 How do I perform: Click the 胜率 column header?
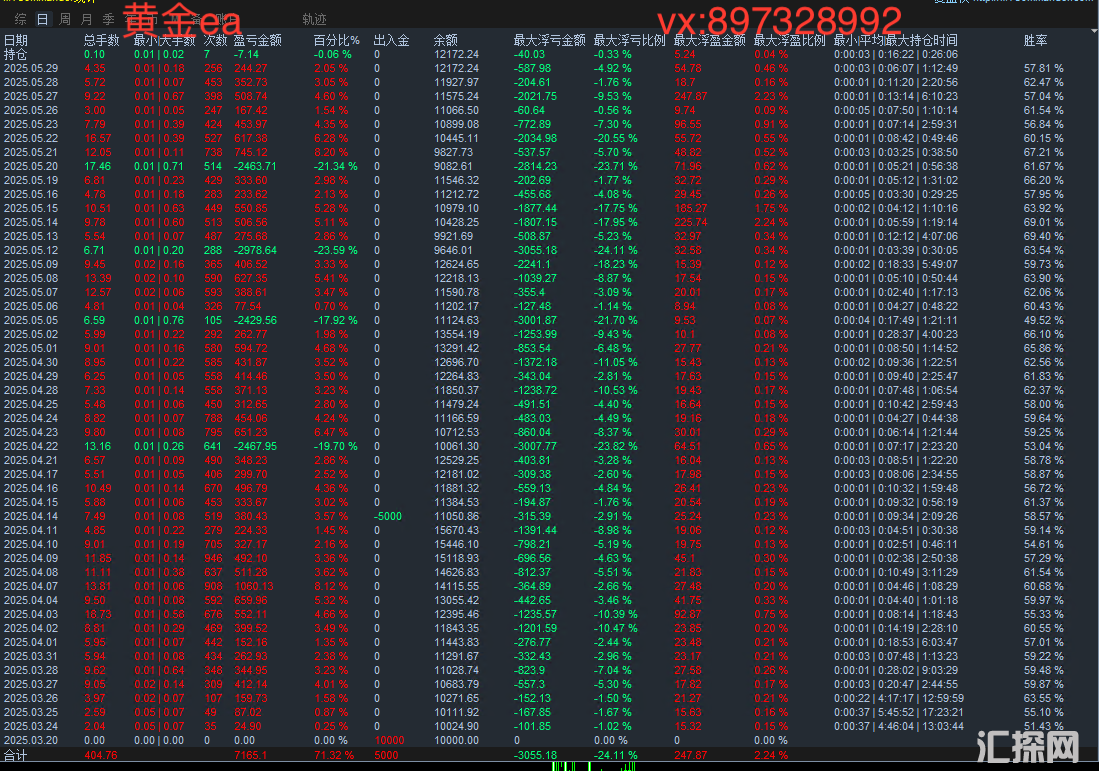[1035, 40]
